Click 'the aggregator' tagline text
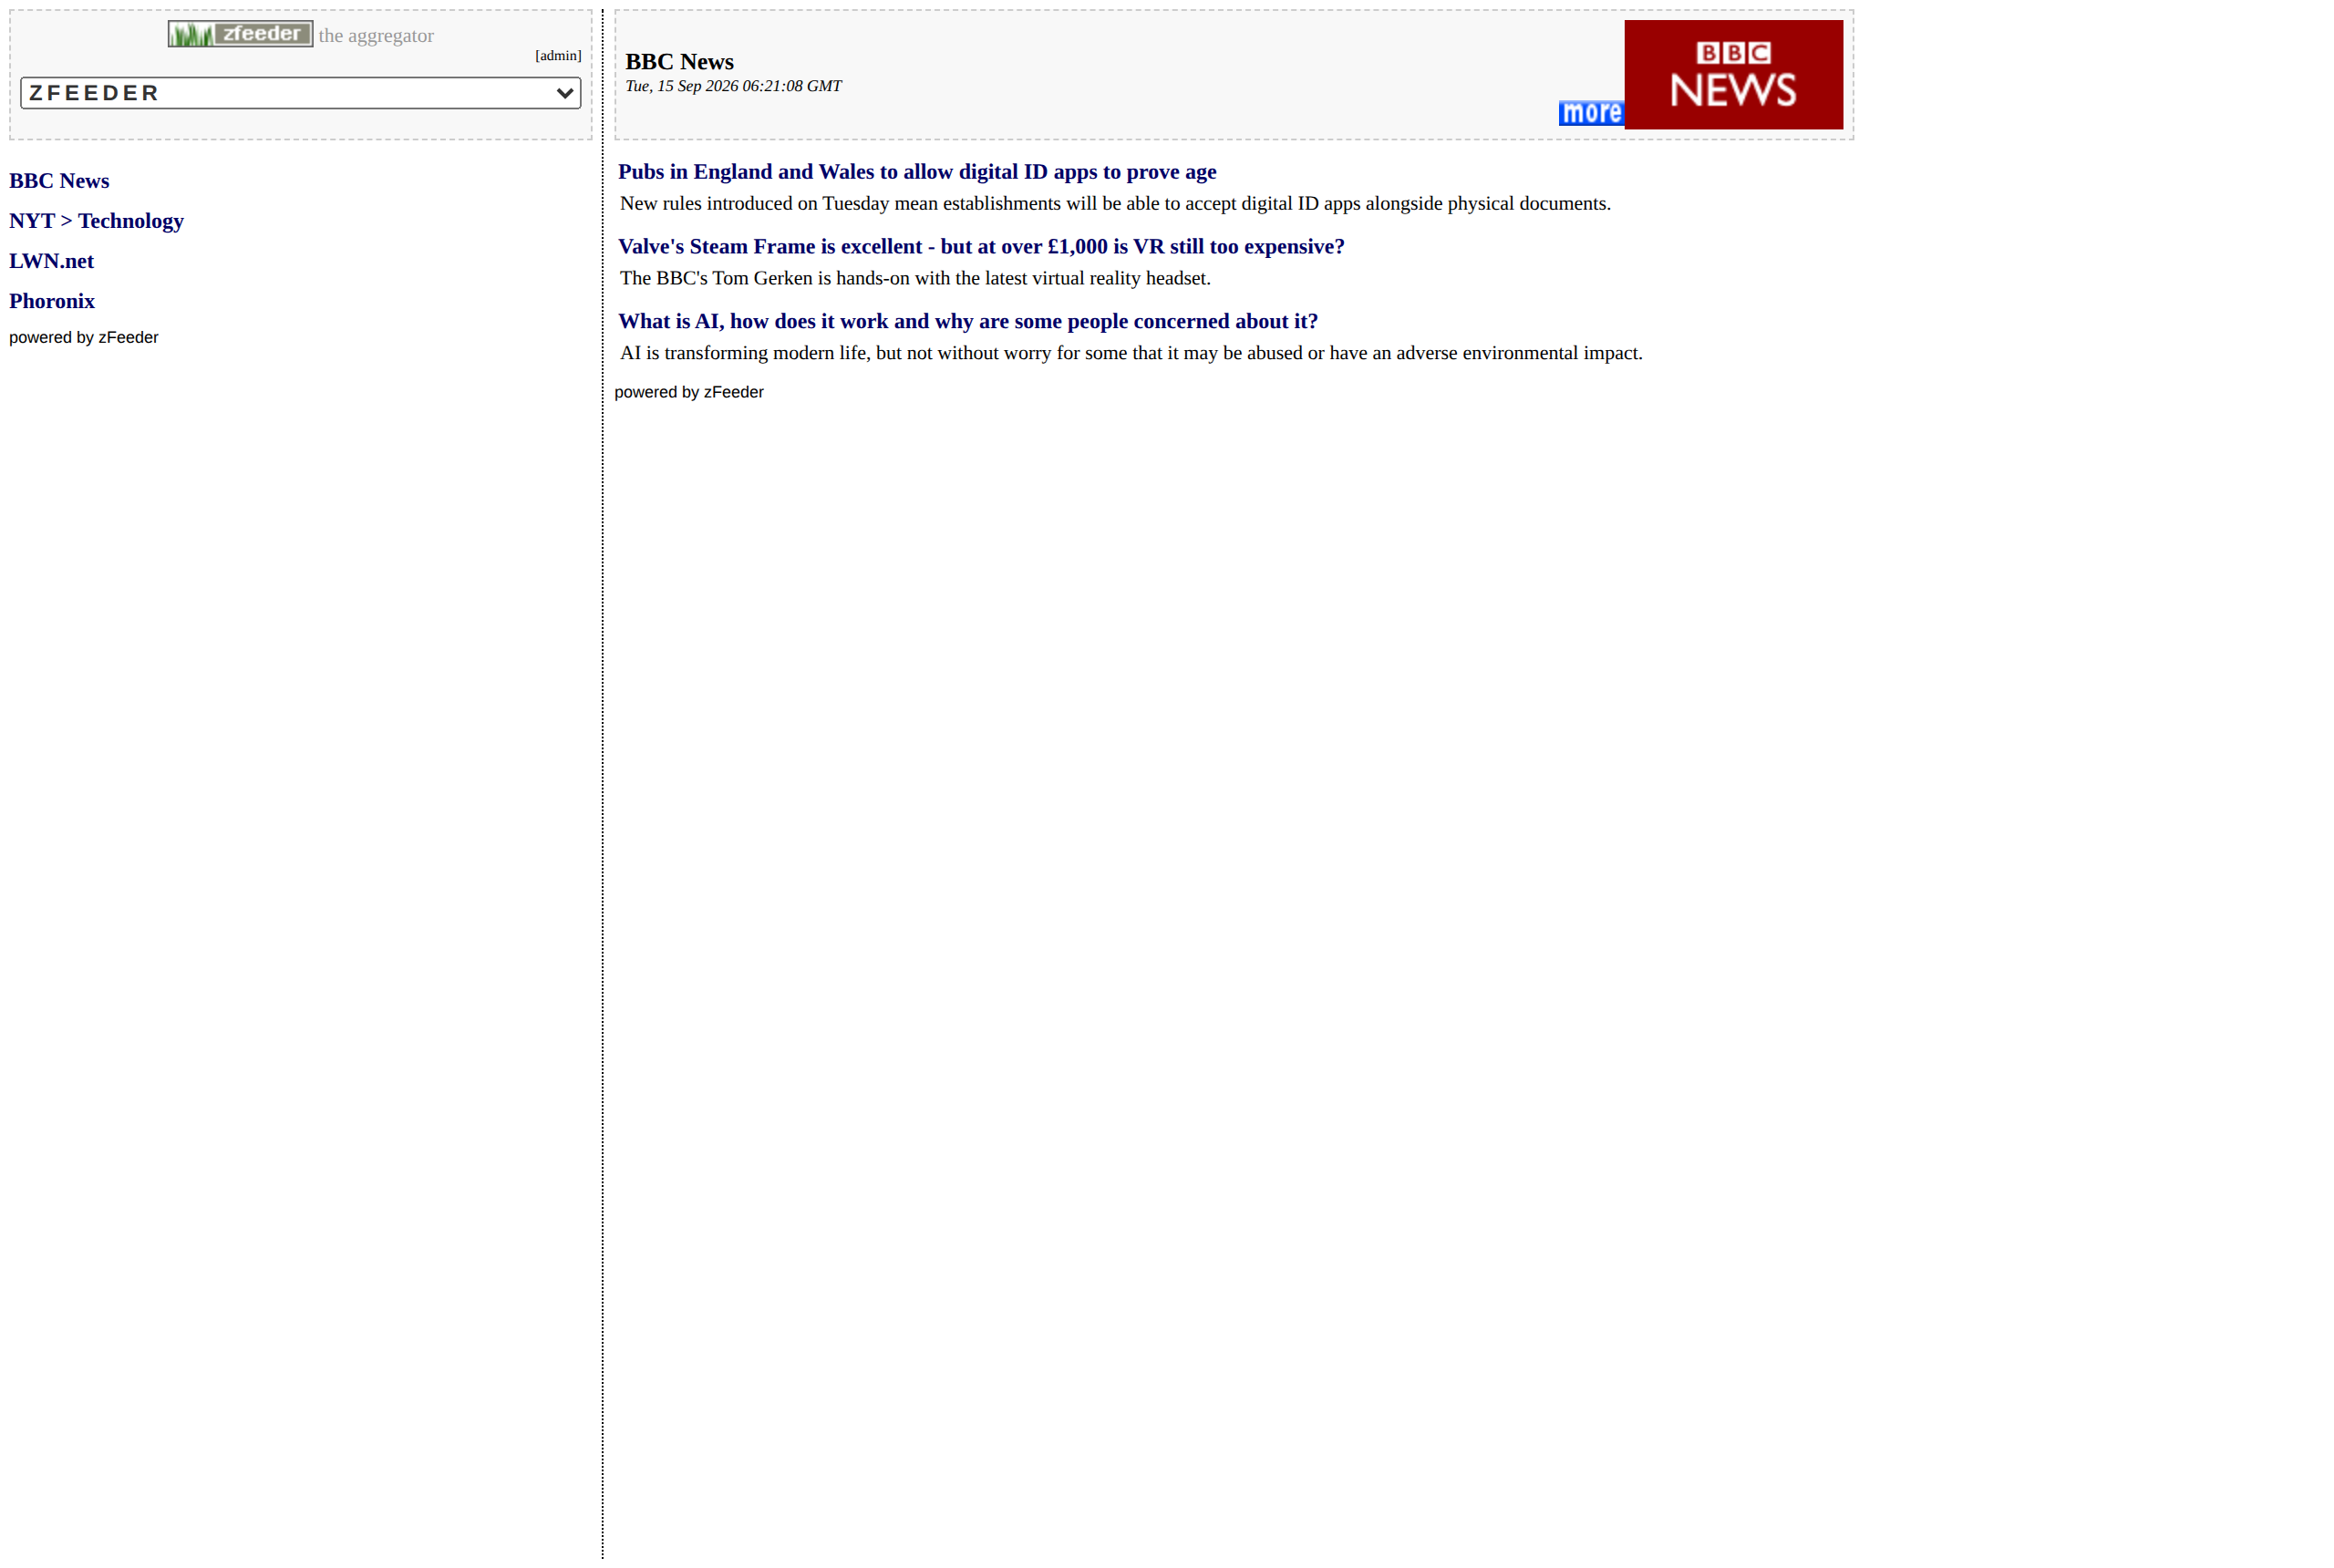Image resolution: width=2334 pixels, height=1568 pixels. [376, 36]
